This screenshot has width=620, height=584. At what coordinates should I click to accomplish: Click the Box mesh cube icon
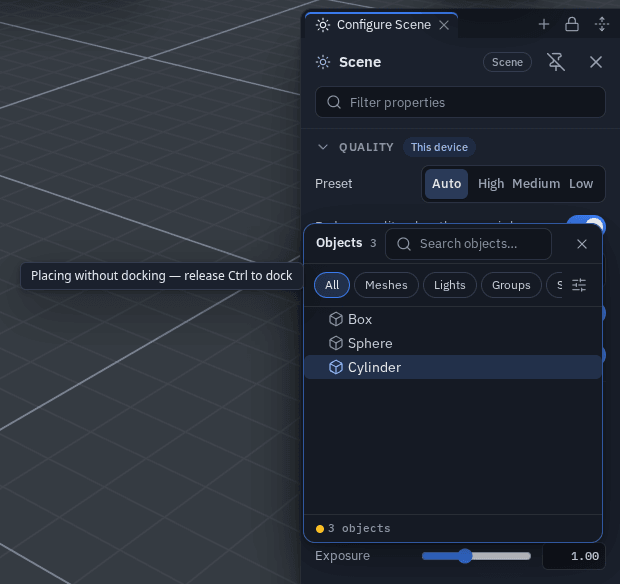(x=336, y=319)
